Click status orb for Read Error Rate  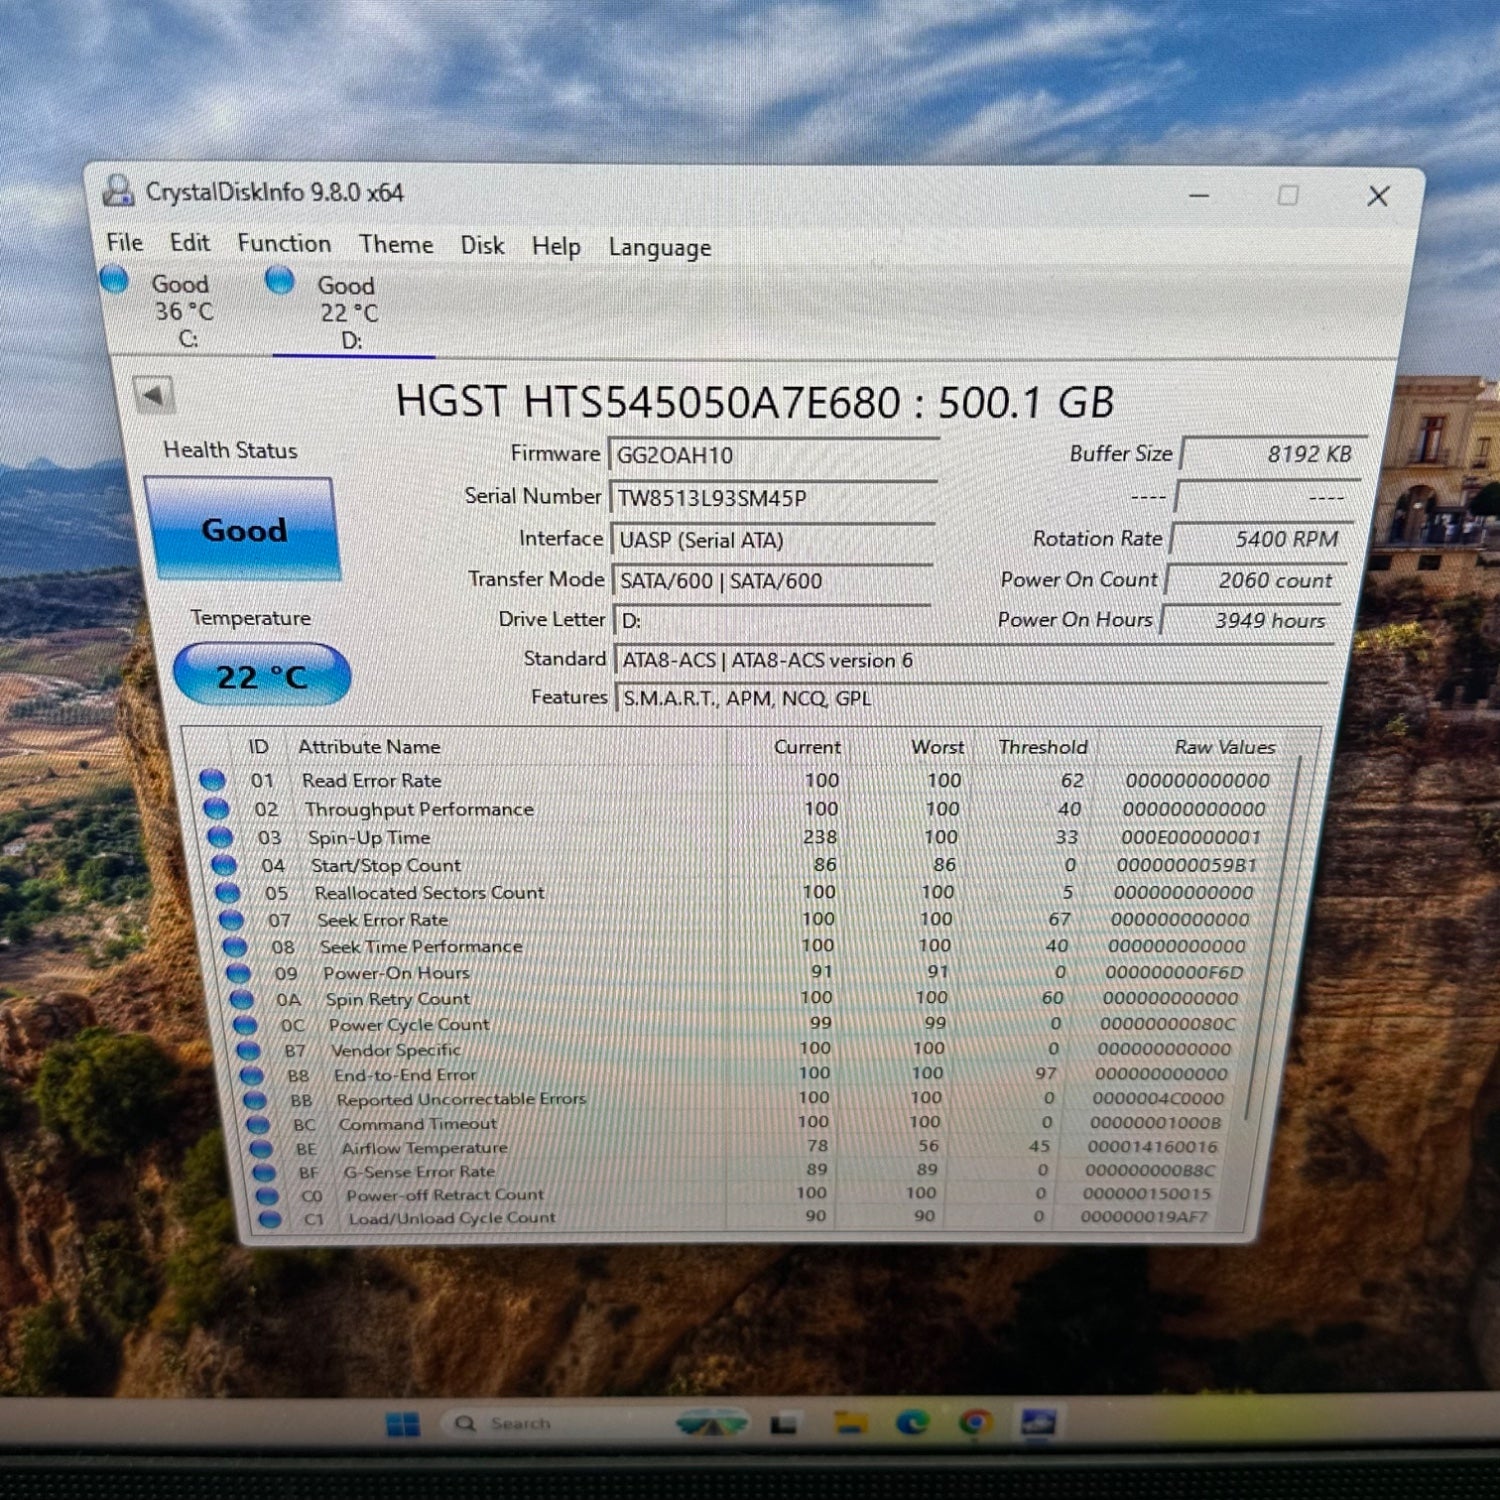click(213, 780)
